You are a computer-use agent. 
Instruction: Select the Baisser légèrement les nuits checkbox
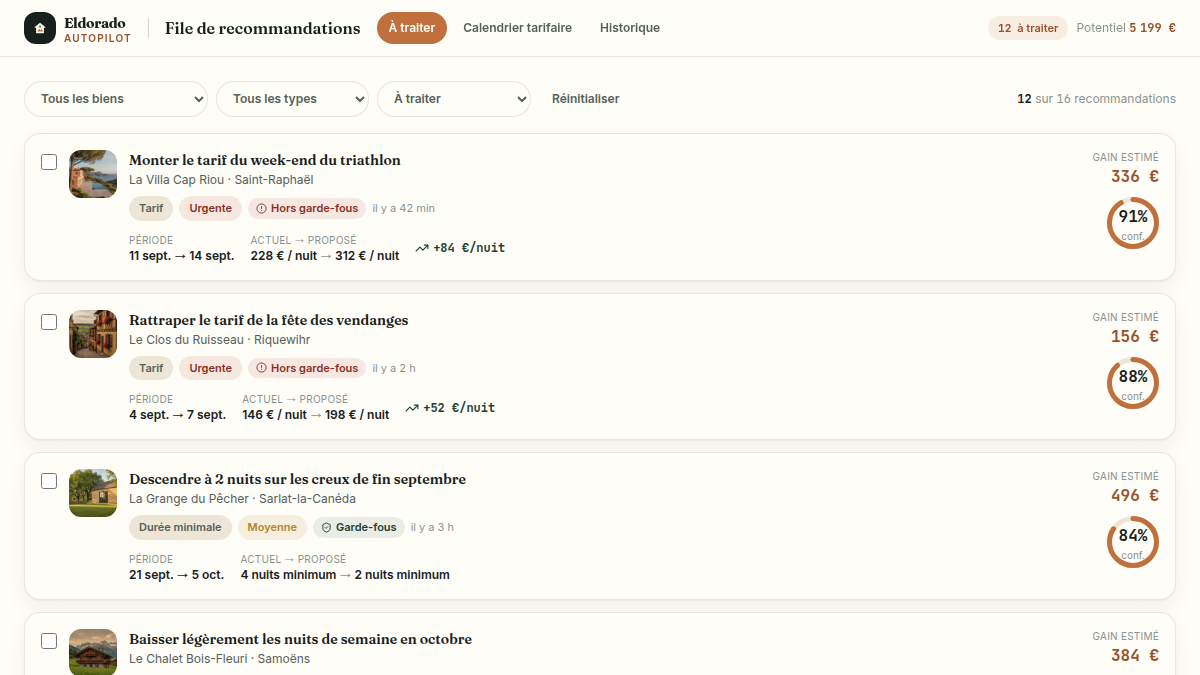click(49, 641)
